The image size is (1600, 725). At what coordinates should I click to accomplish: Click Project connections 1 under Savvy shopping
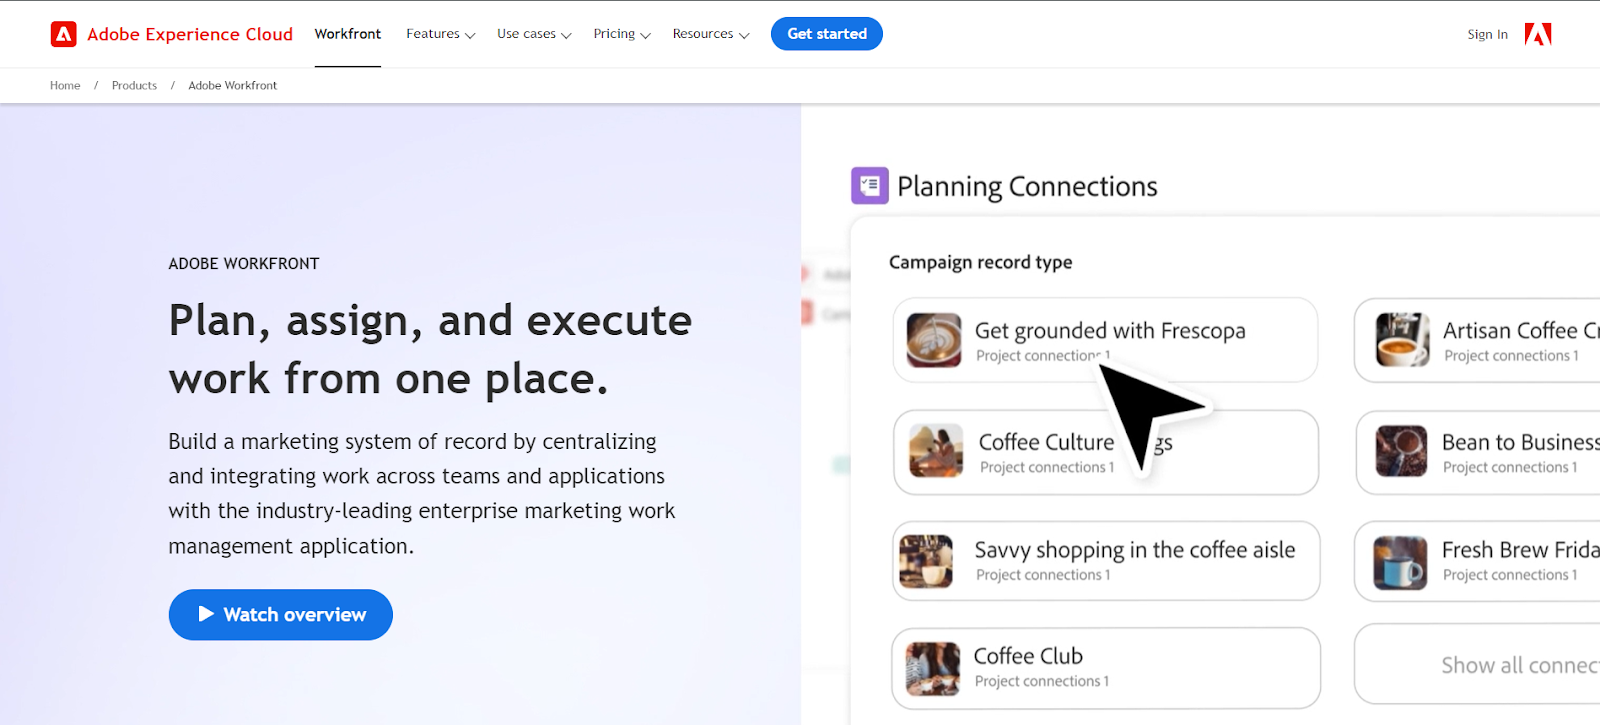pos(1043,575)
